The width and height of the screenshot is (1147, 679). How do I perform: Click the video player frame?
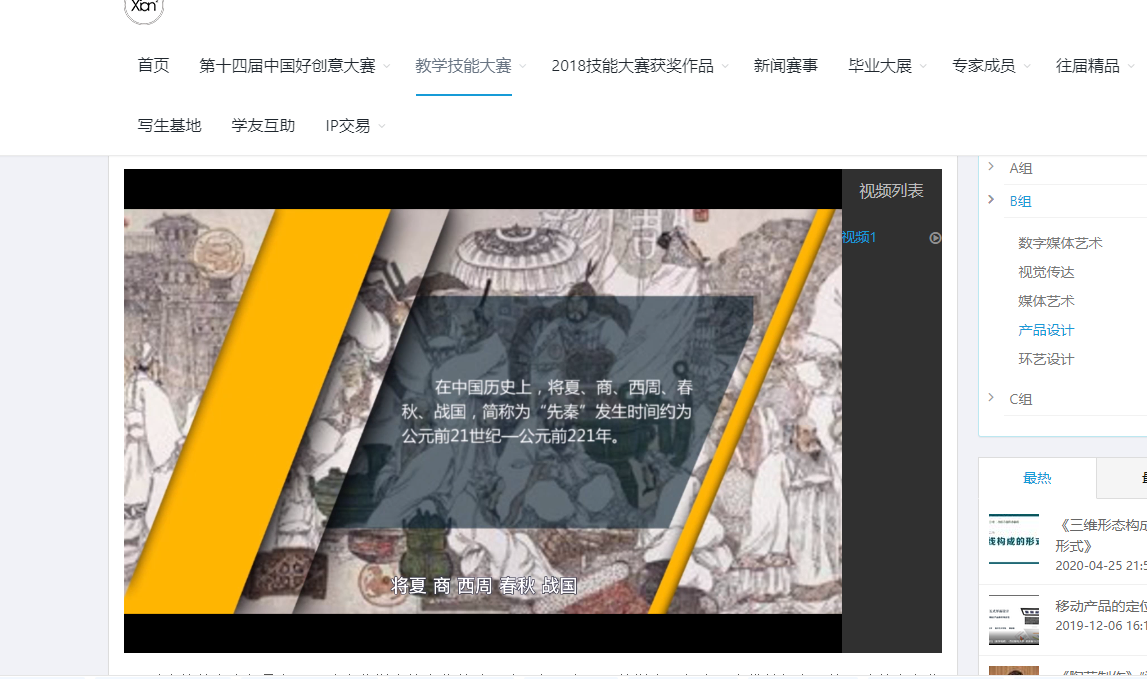pos(482,410)
